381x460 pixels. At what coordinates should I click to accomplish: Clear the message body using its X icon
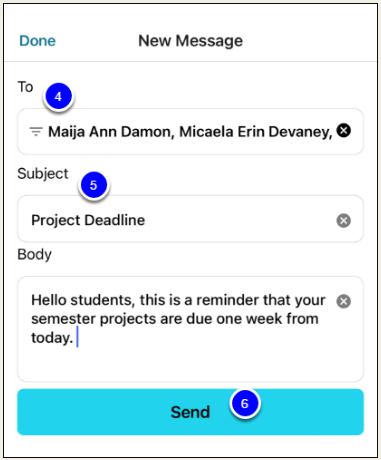[x=344, y=301]
